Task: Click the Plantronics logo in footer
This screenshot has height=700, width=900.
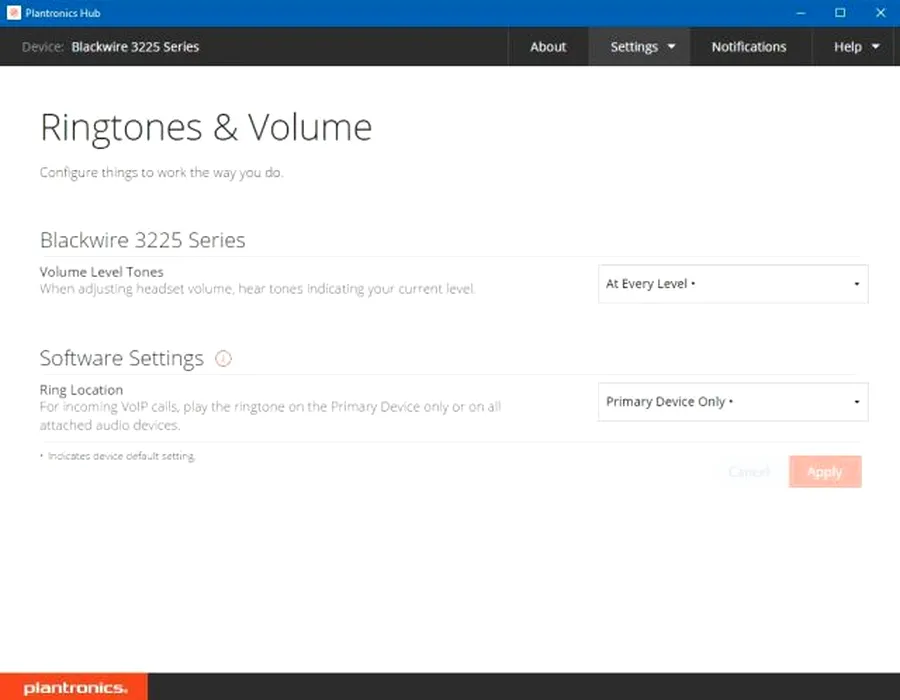Action: click(74, 687)
